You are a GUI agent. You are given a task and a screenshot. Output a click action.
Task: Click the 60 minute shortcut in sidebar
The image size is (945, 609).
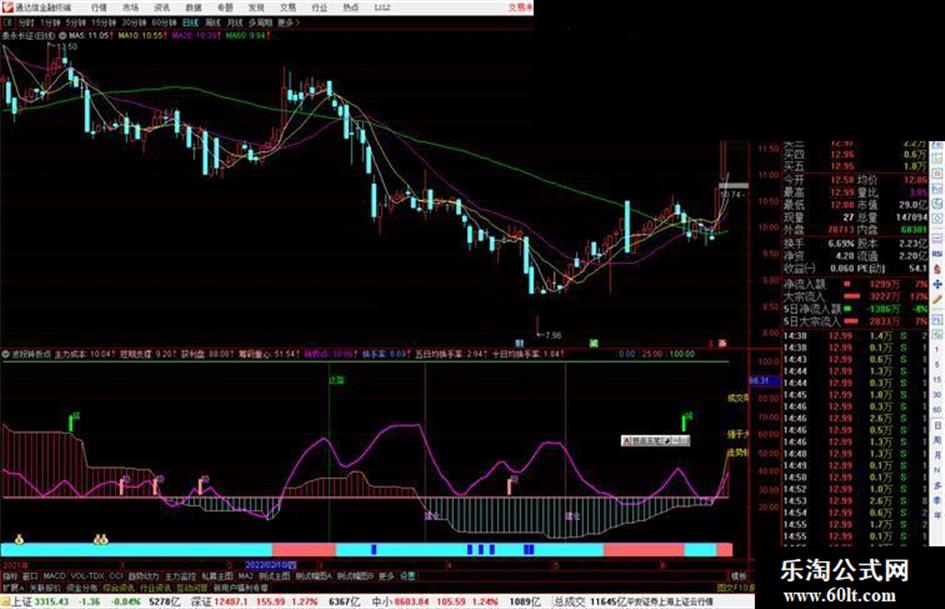coord(937,410)
